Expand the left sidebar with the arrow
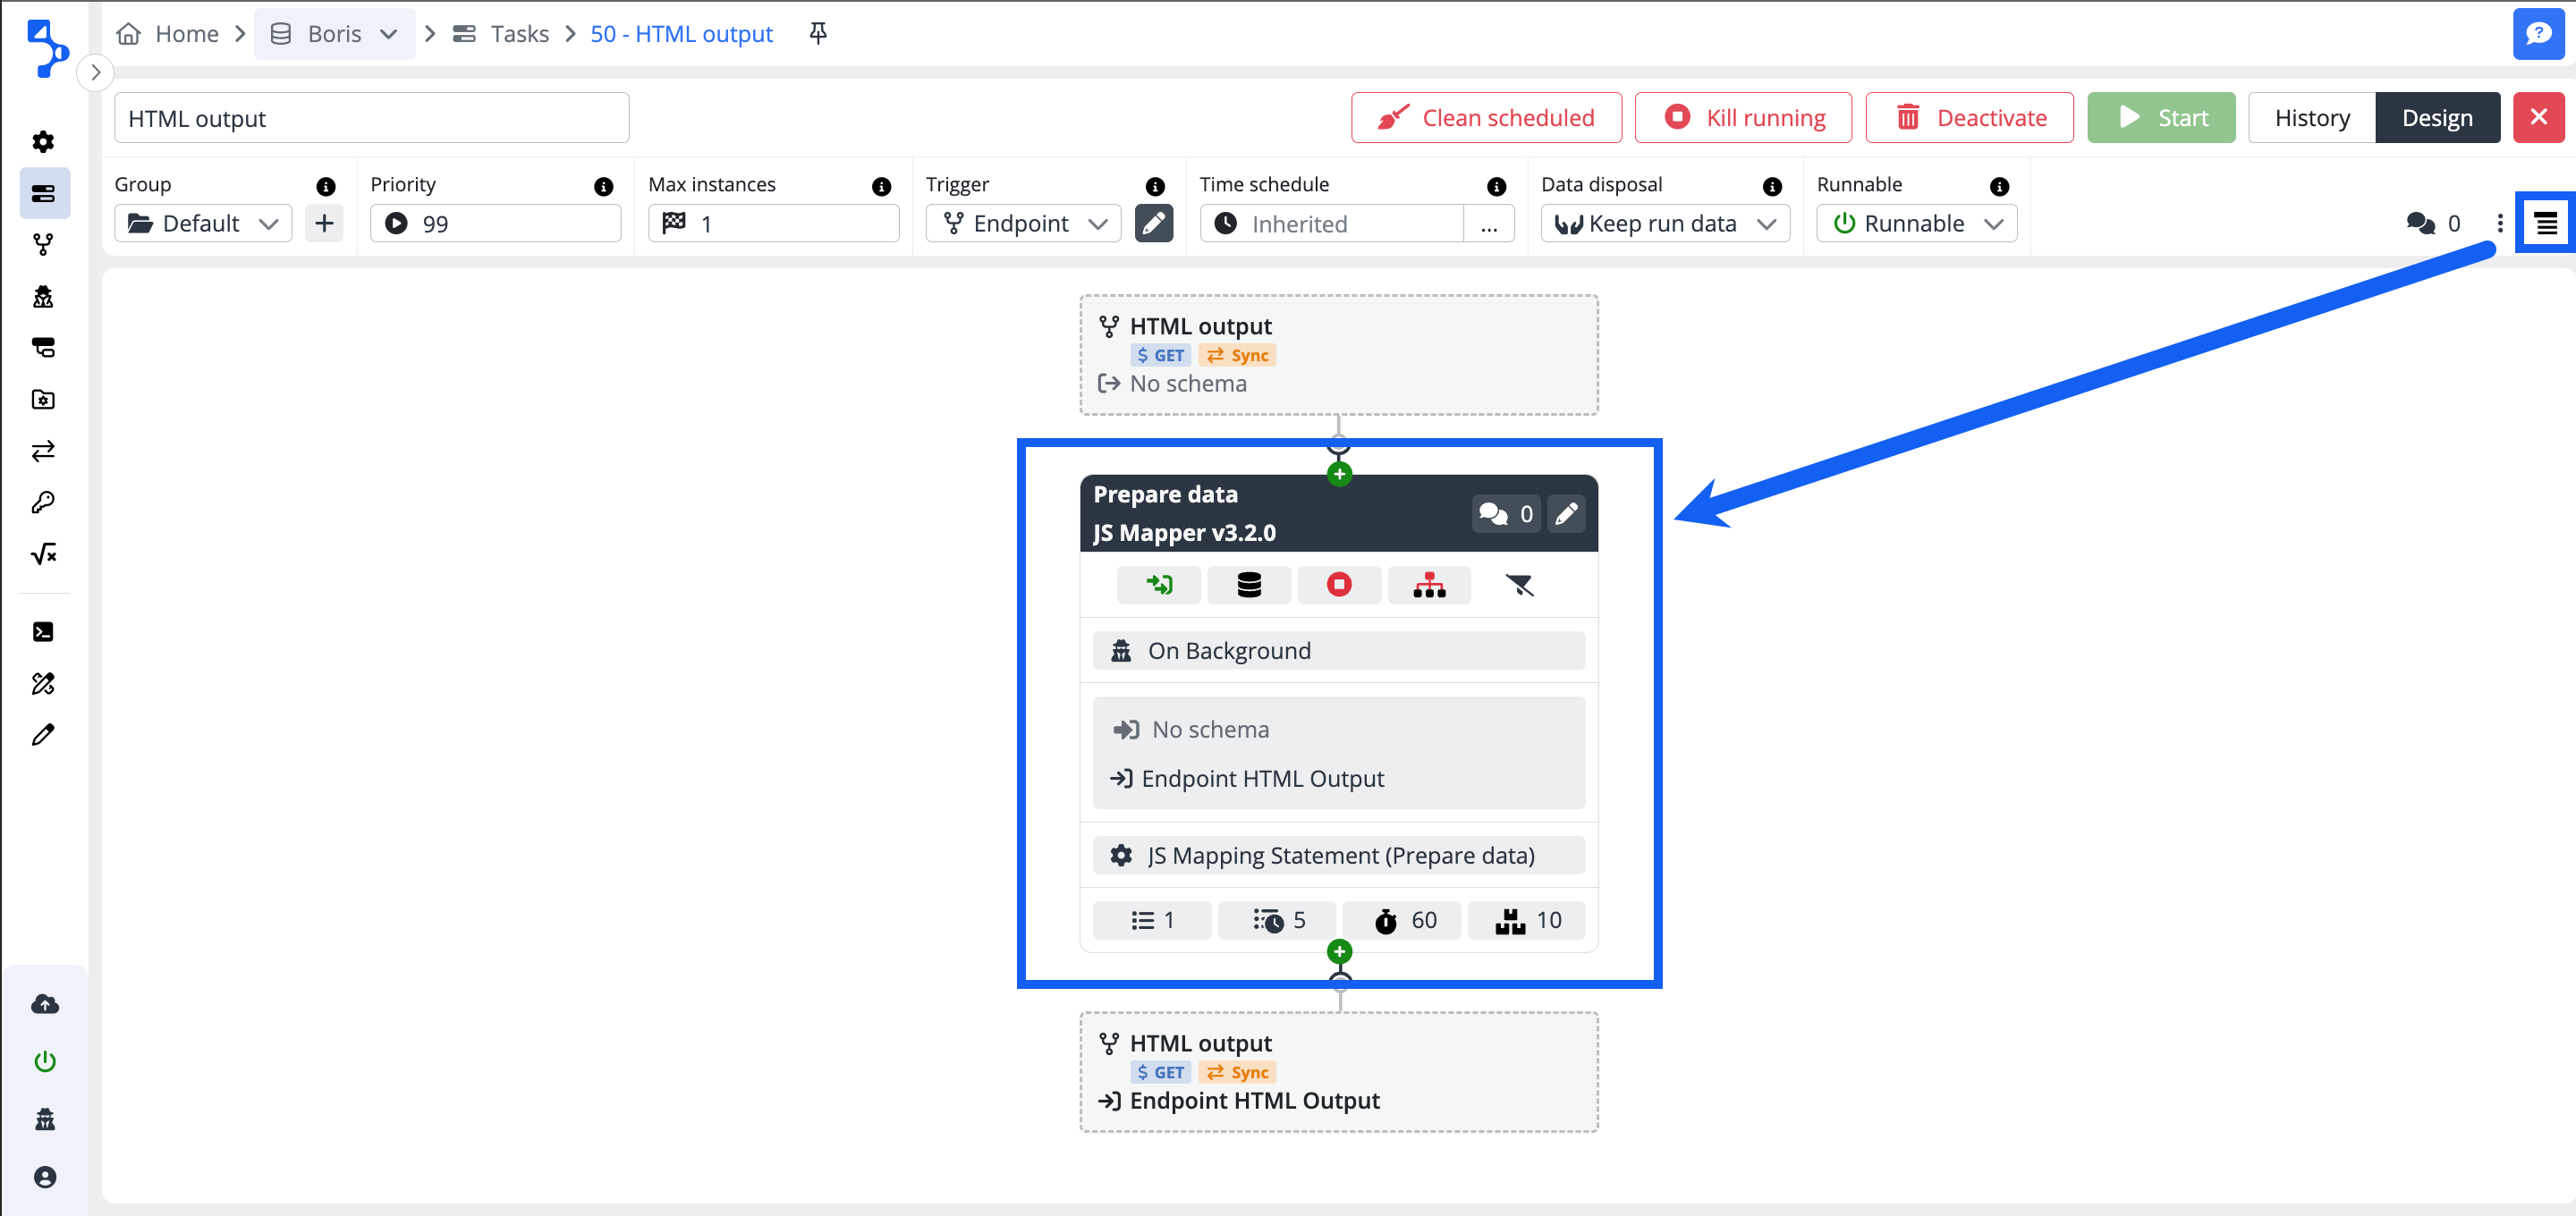Image resolution: width=2576 pixels, height=1216 pixels. (x=95, y=72)
